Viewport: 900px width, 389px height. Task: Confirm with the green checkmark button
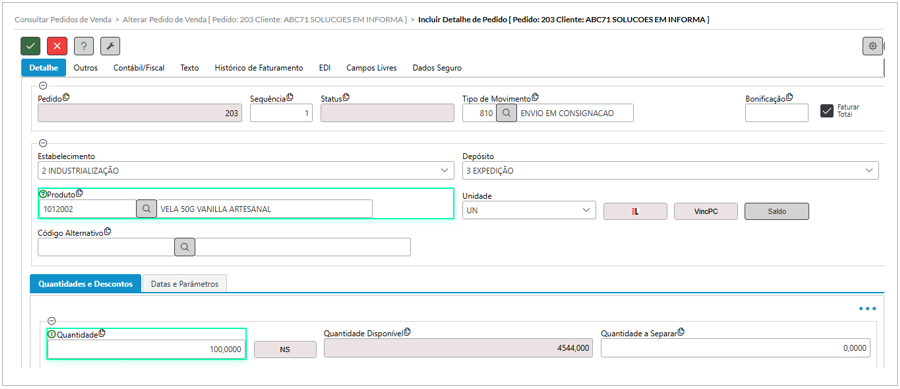pos(30,46)
